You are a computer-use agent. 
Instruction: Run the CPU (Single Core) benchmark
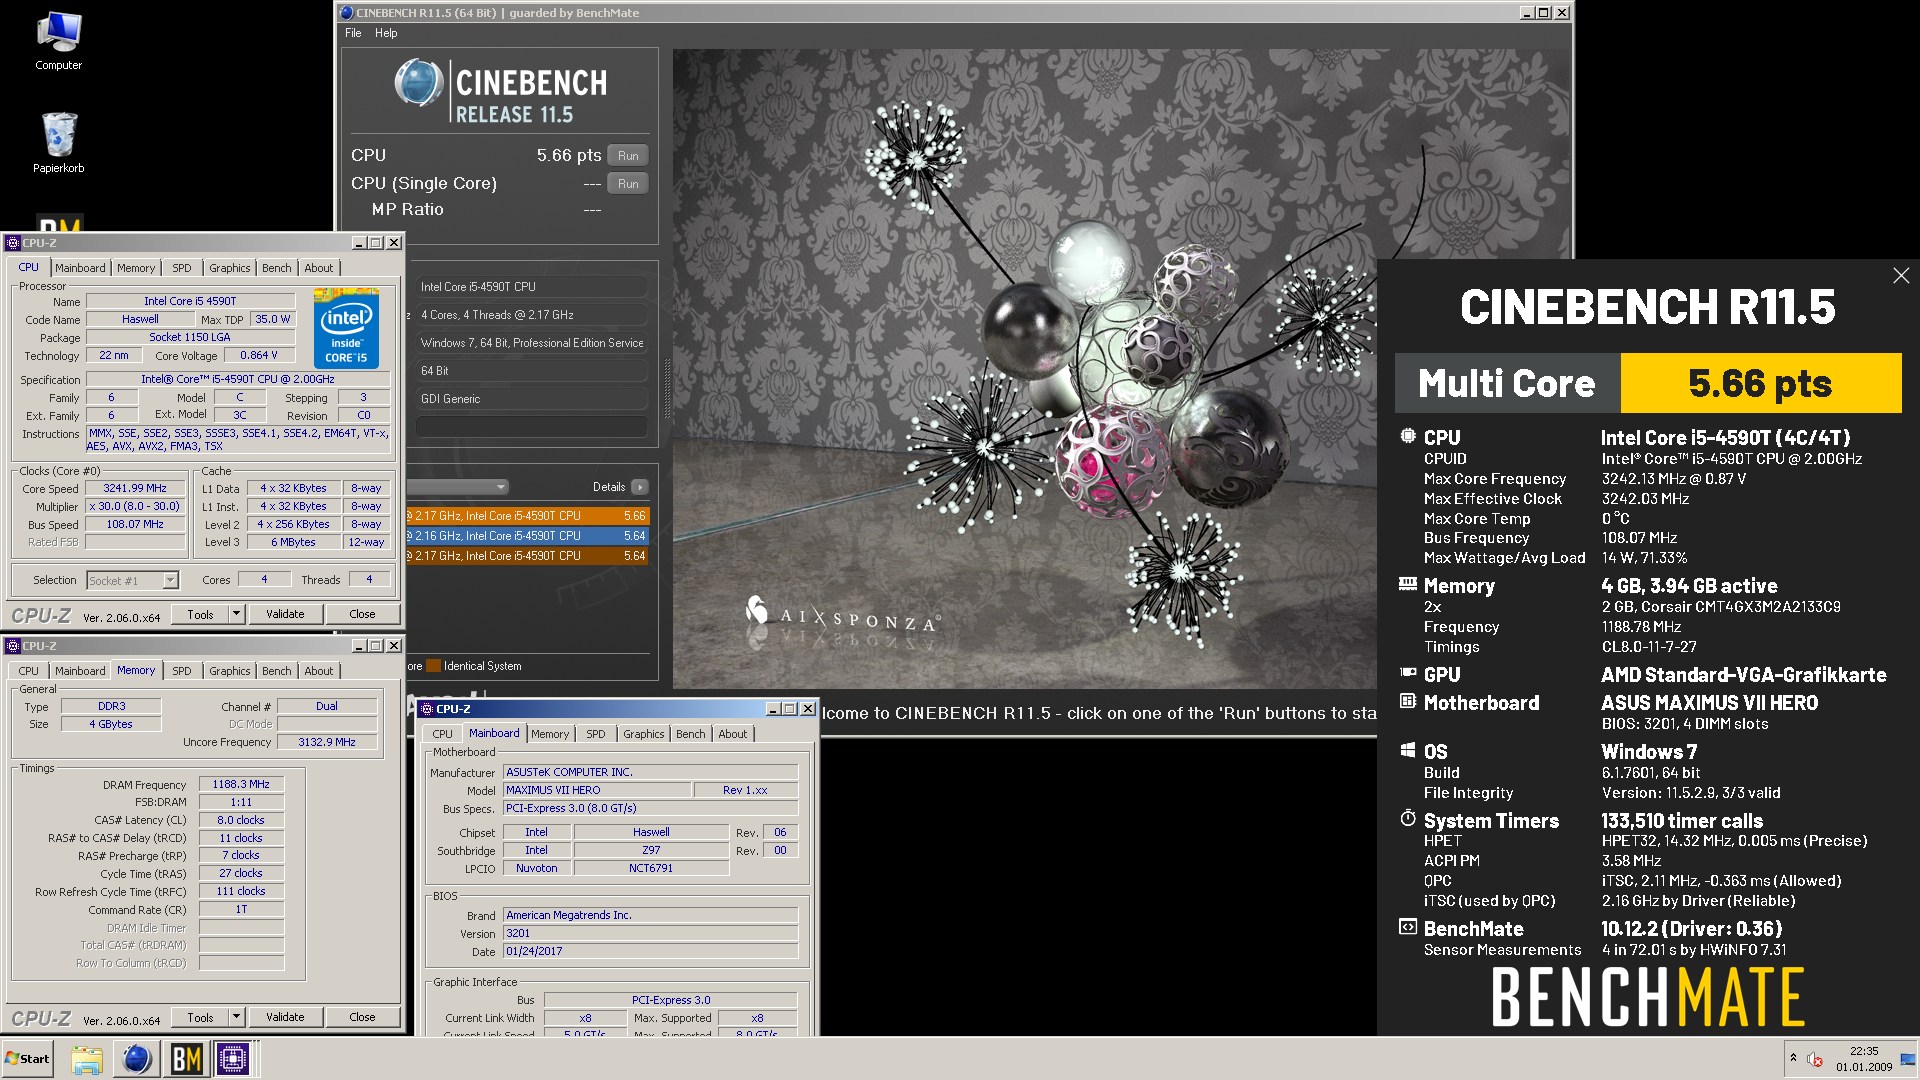pos(628,183)
